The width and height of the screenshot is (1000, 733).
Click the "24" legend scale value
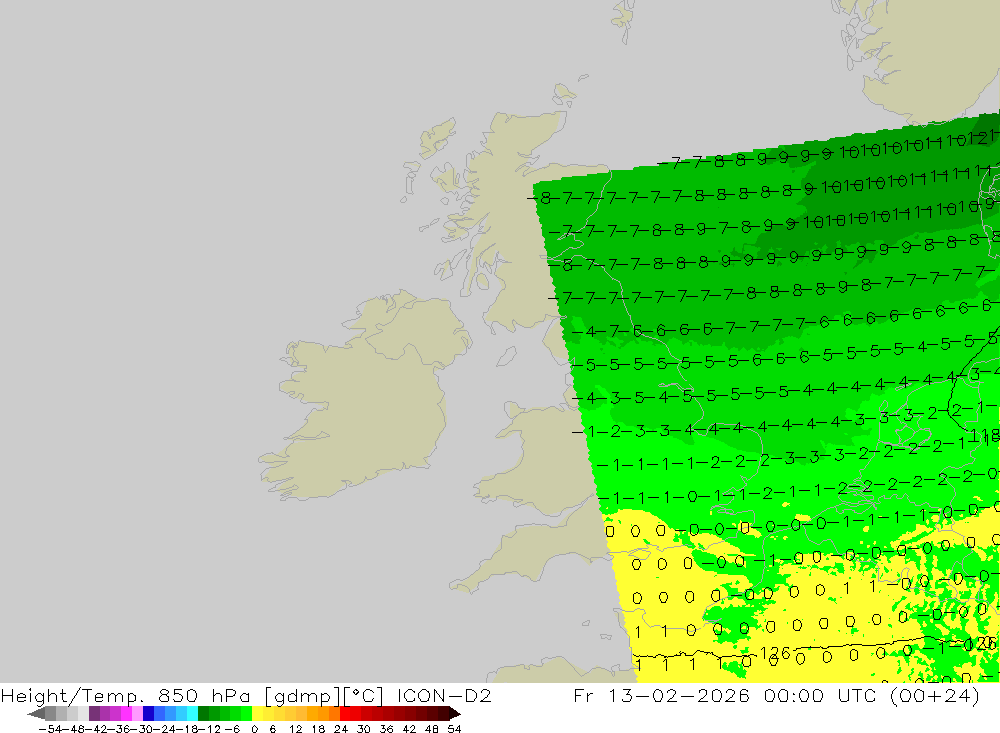click(341, 729)
